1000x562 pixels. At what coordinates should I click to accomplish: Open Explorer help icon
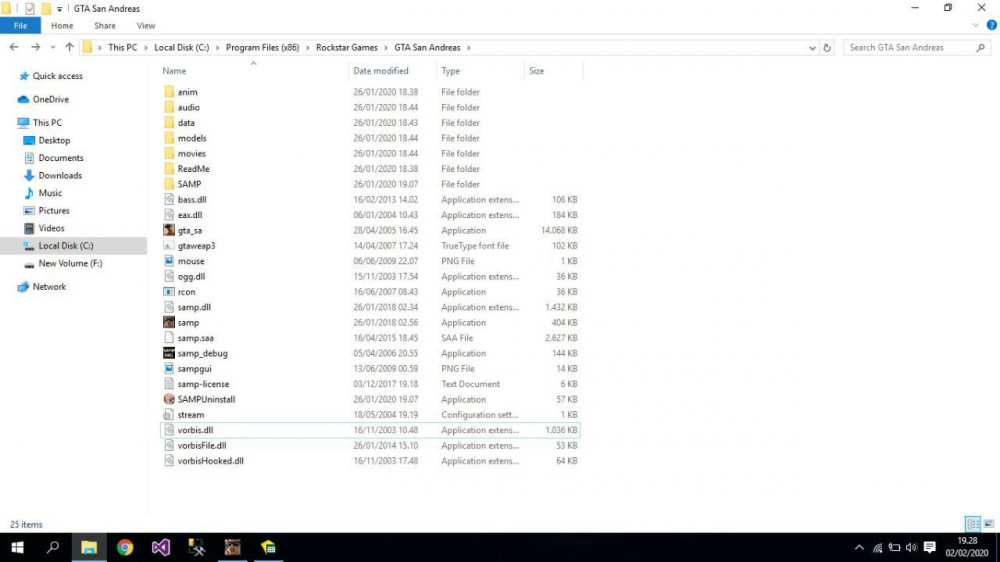click(992, 26)
